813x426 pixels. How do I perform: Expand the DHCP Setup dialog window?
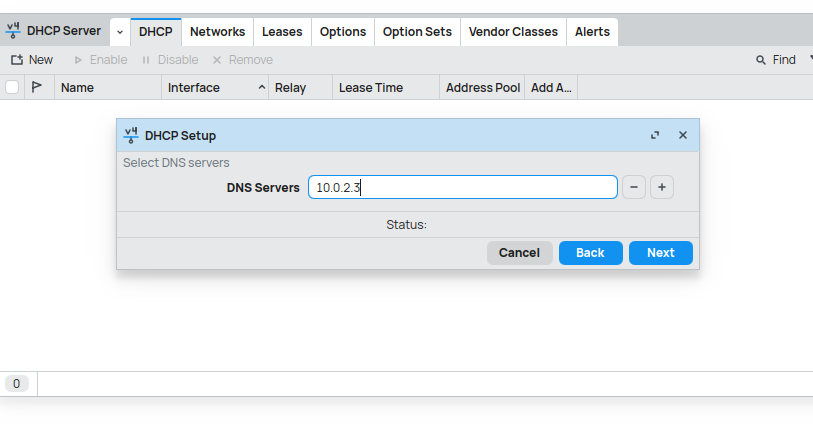[655, 135]
